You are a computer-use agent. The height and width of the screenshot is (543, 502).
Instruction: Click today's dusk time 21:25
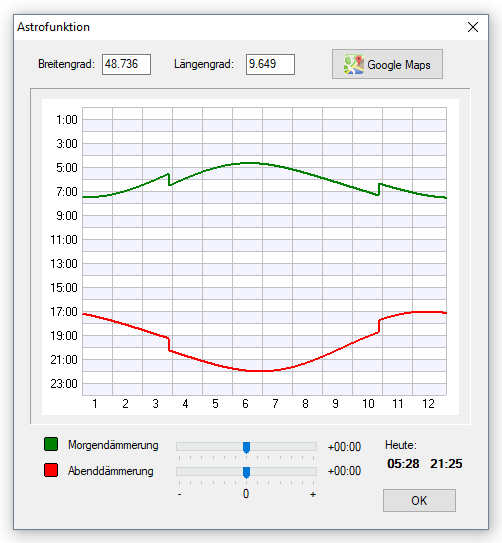pos(446,464)
